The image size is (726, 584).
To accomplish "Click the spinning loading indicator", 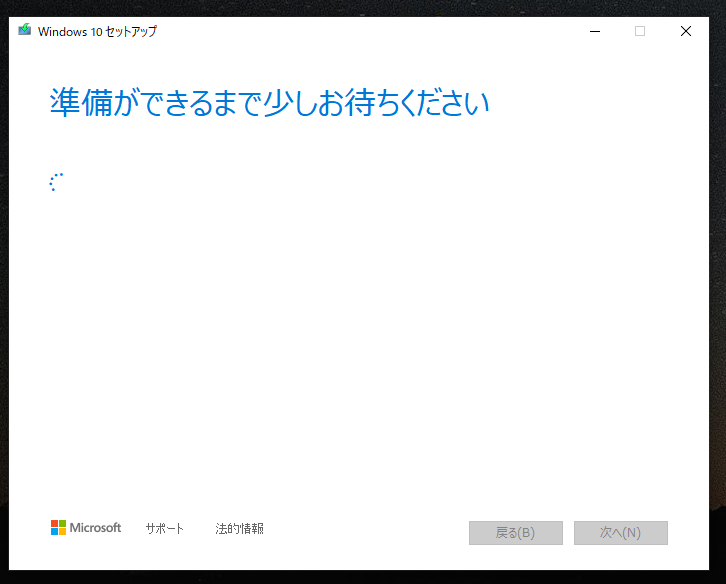I will tap(56, 182).
